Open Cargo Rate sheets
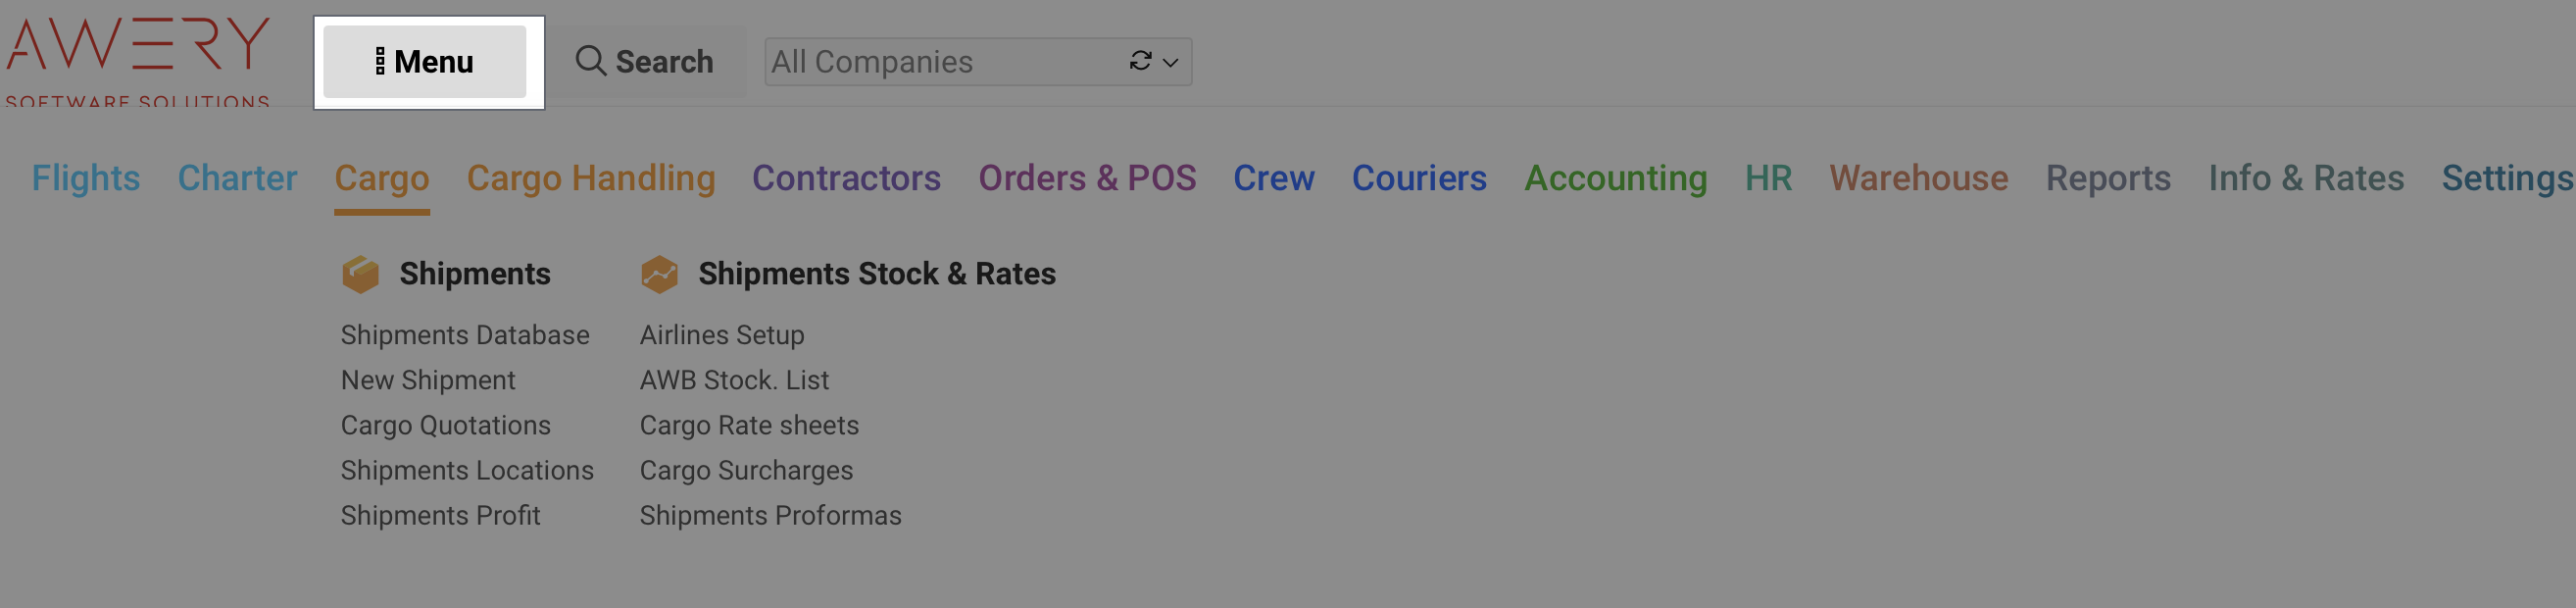The height and width of the screenshot is (608, 2576). click(x=749, y=425)
